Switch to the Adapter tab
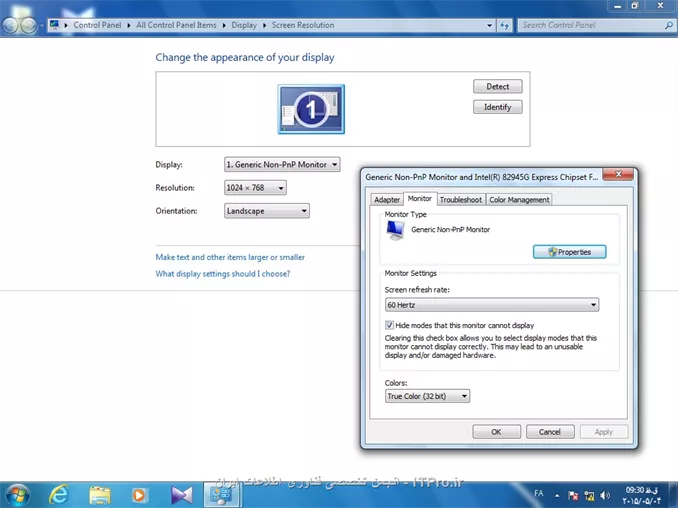678x508 pixels. (x=387, y=200)
